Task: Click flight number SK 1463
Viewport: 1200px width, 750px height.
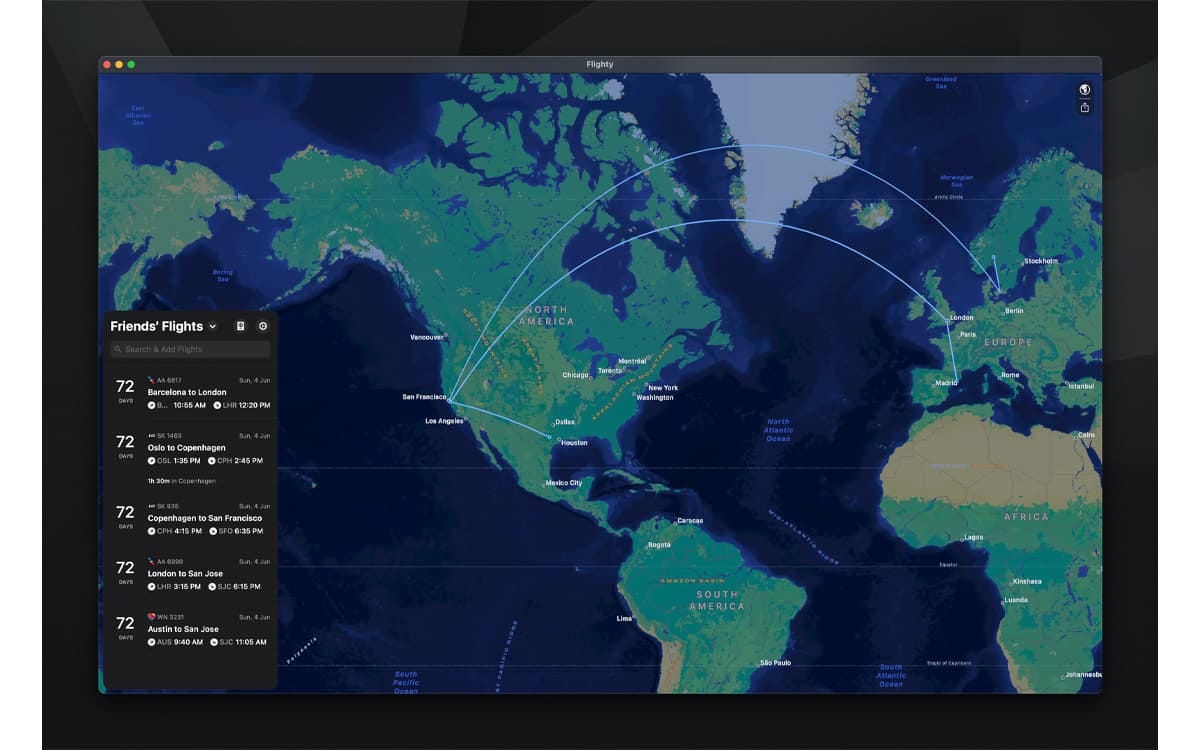Action: pos(169,436)
